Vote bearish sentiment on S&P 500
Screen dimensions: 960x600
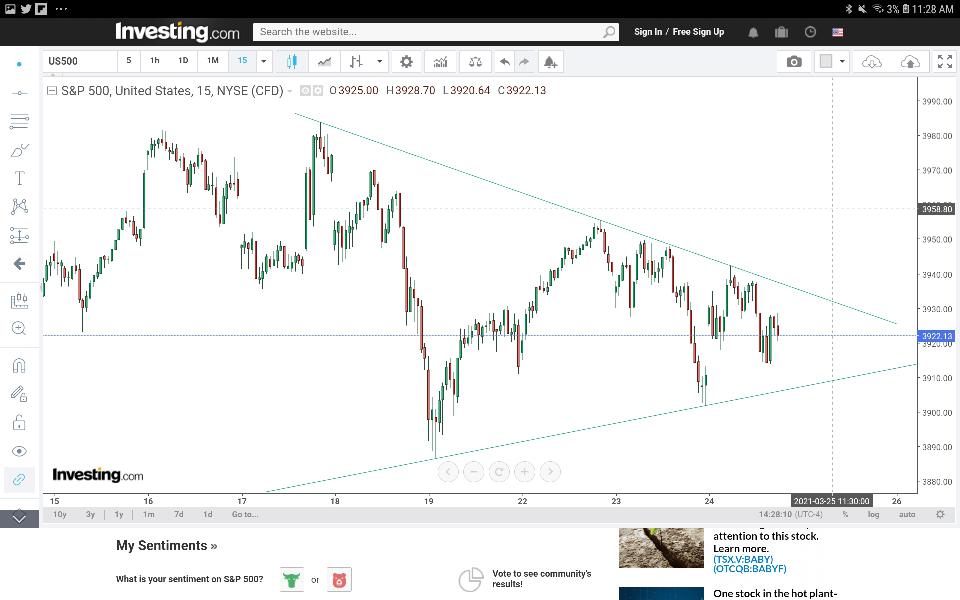click(x=339, y=579)
